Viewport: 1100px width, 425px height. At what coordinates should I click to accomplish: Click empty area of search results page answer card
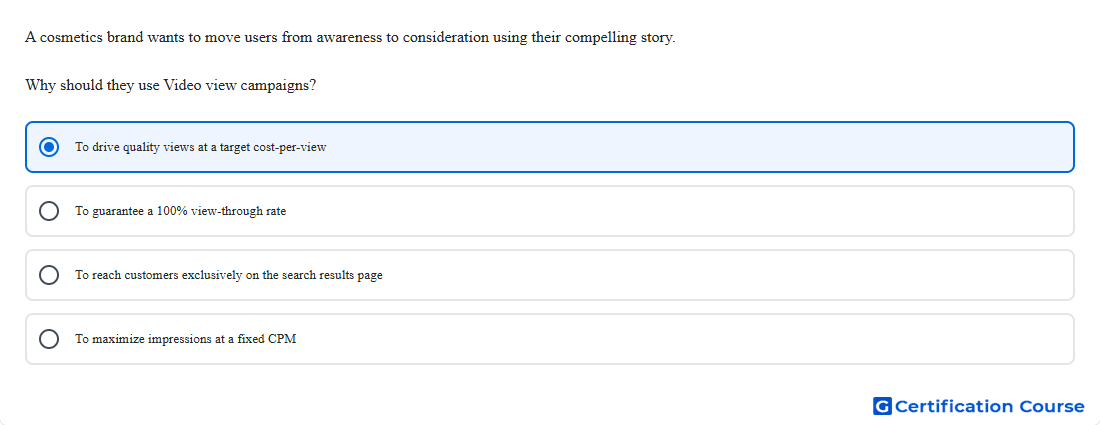point(702,275)
